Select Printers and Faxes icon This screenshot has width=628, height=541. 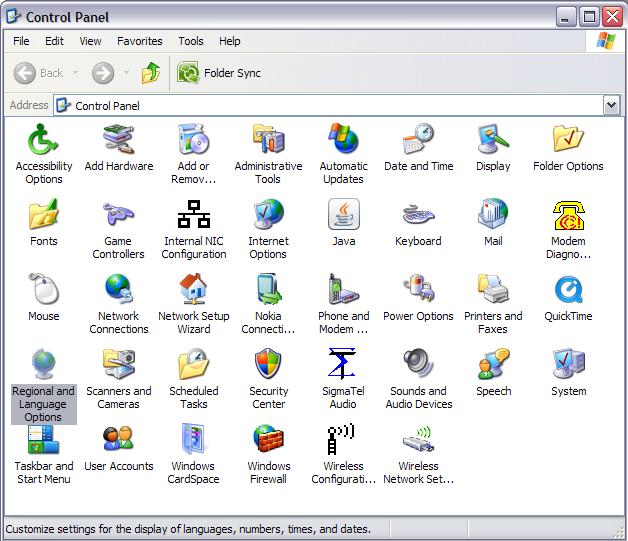493,289
